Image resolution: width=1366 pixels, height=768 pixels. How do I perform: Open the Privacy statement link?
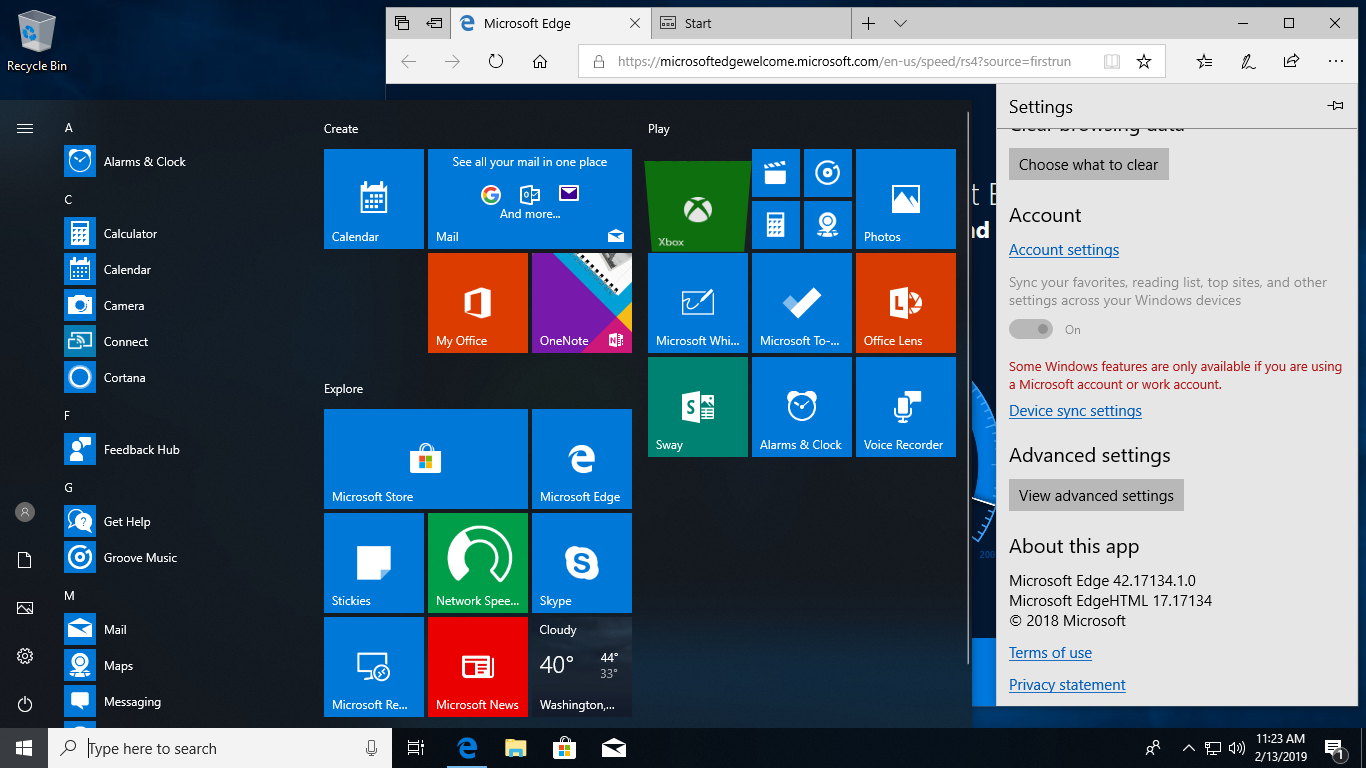point(1067,685)
